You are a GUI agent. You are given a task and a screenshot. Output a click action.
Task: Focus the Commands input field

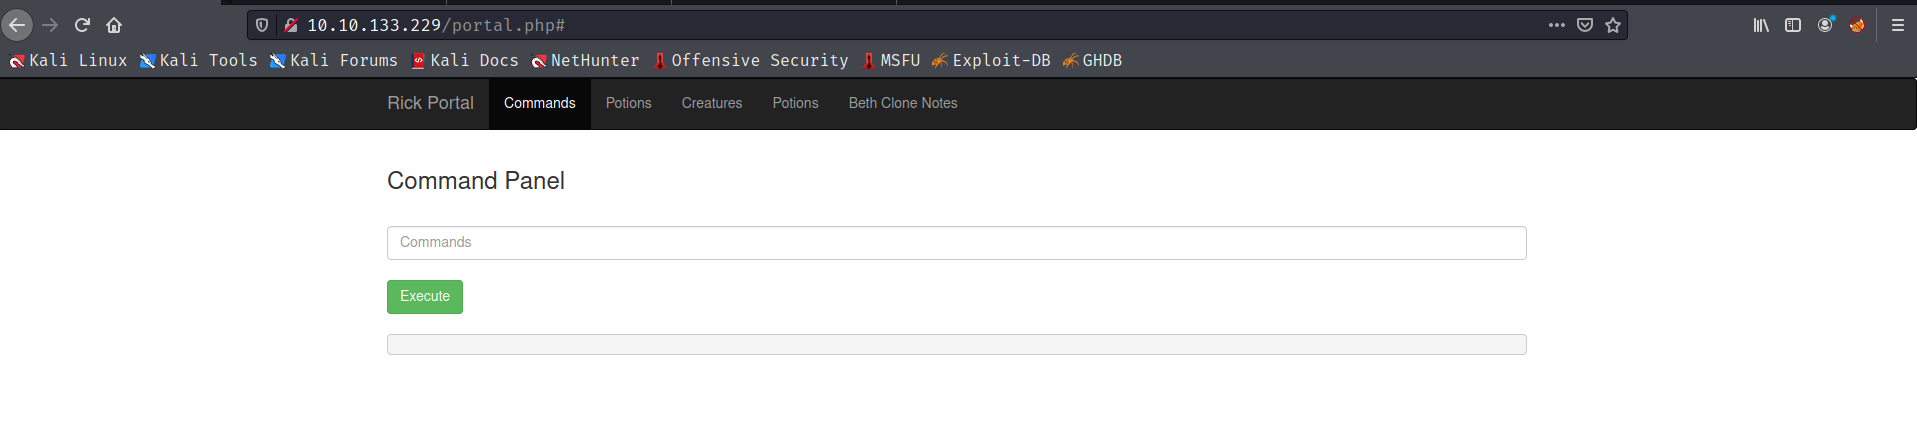(x=956, y=243)
